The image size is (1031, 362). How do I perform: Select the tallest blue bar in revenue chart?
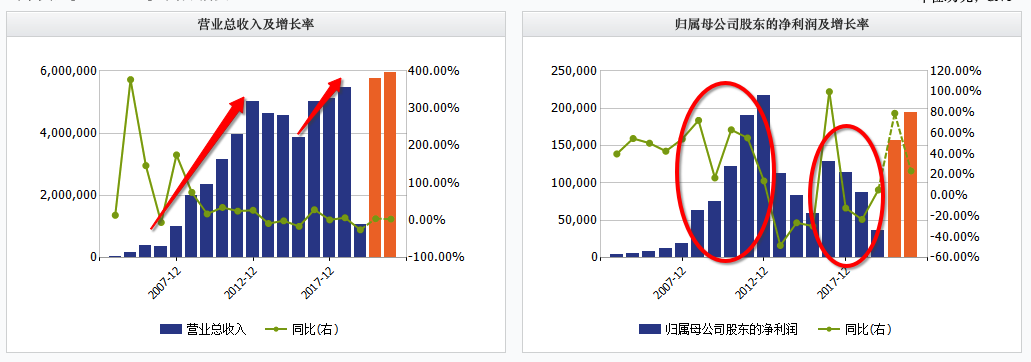click(345, 172)
